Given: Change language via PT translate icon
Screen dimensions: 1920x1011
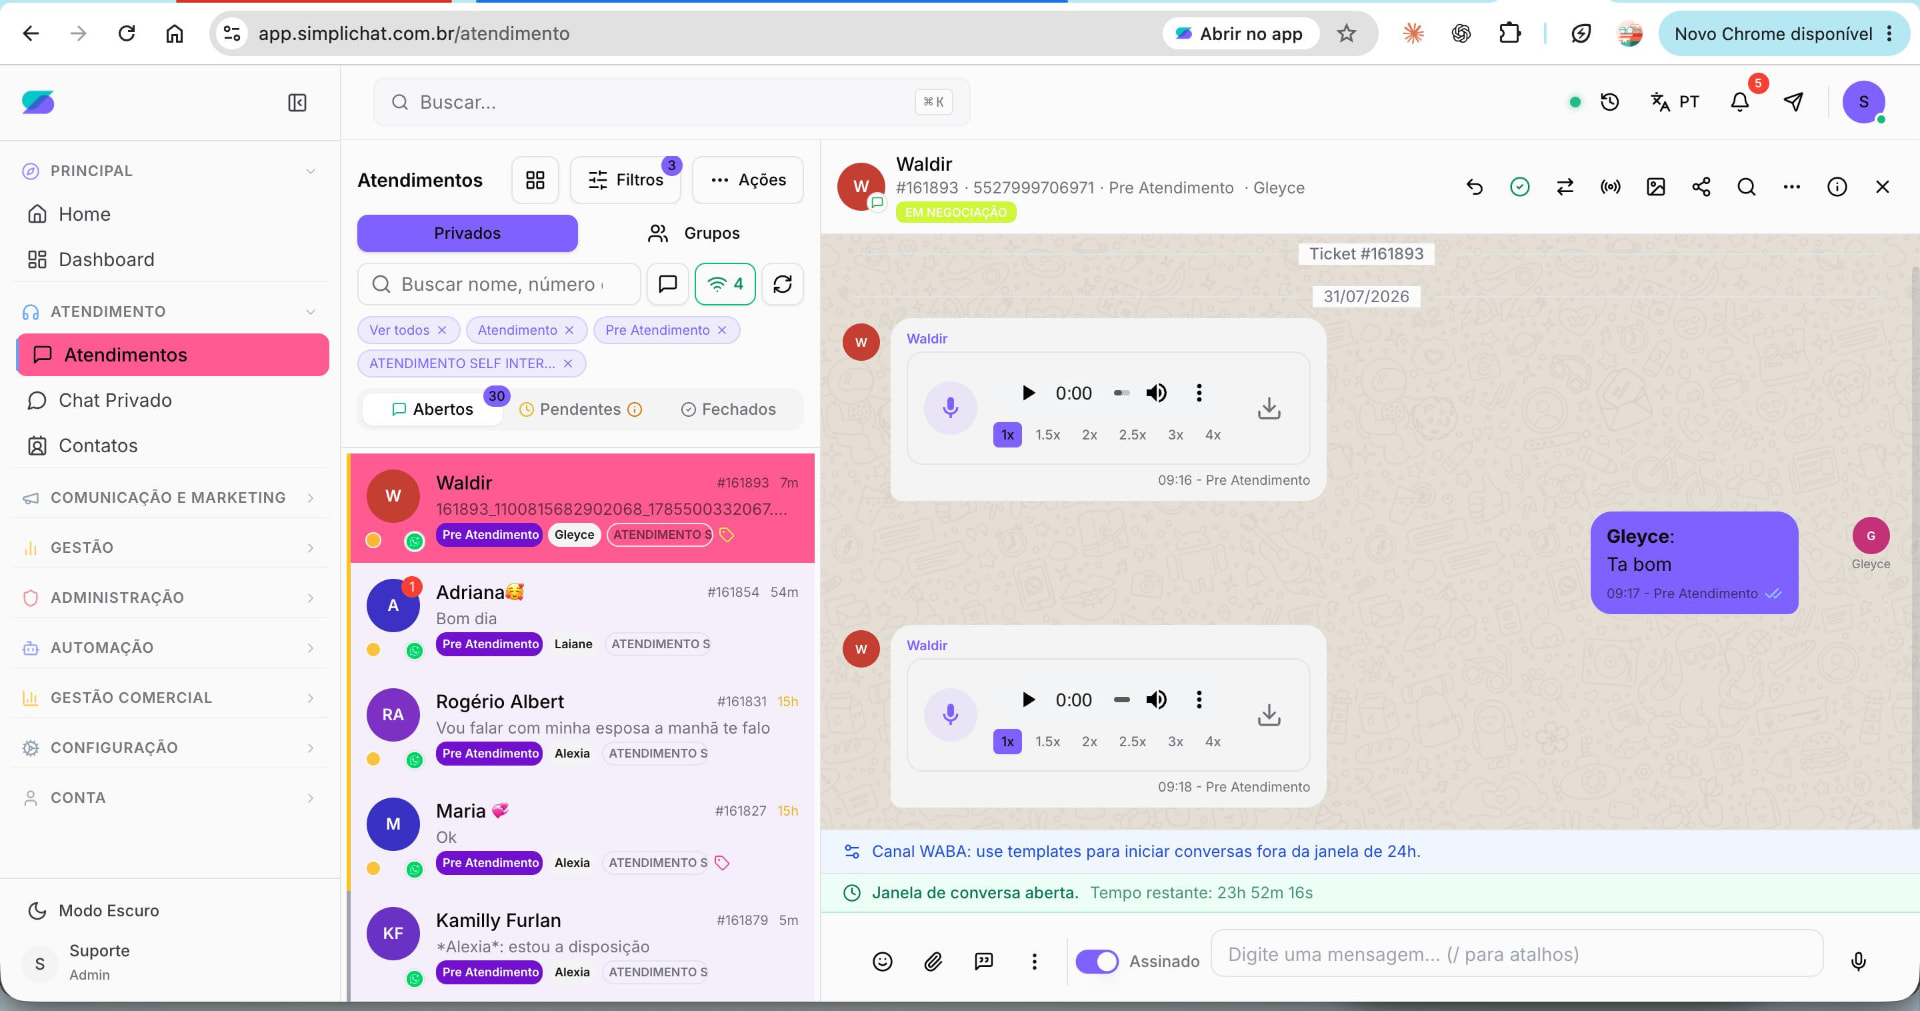Looking at the screenshot, I should pyautogui.click(x=1675, y=102).
